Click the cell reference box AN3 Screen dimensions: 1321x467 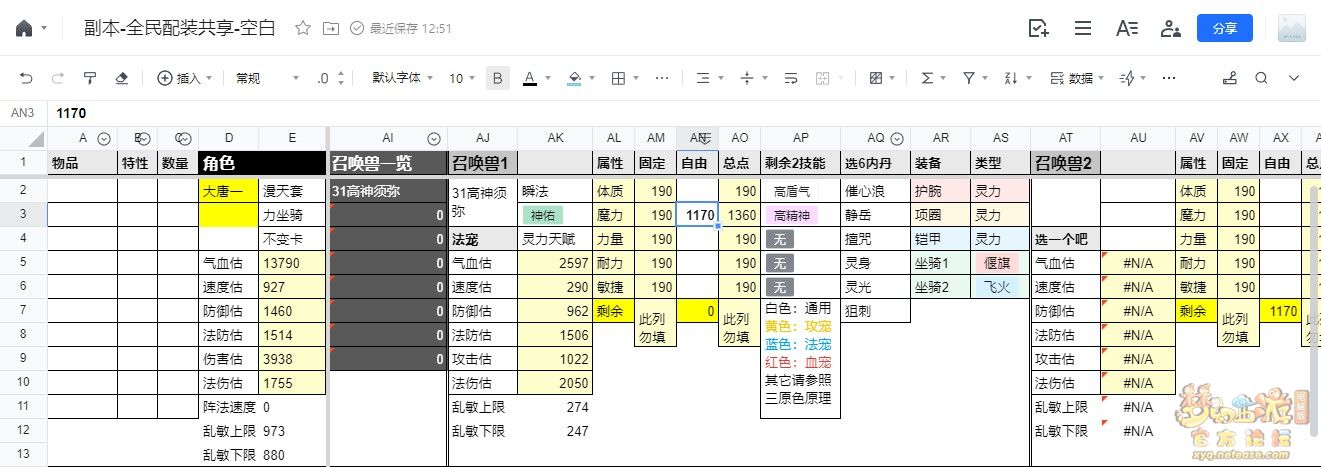(x=22, y=114)
